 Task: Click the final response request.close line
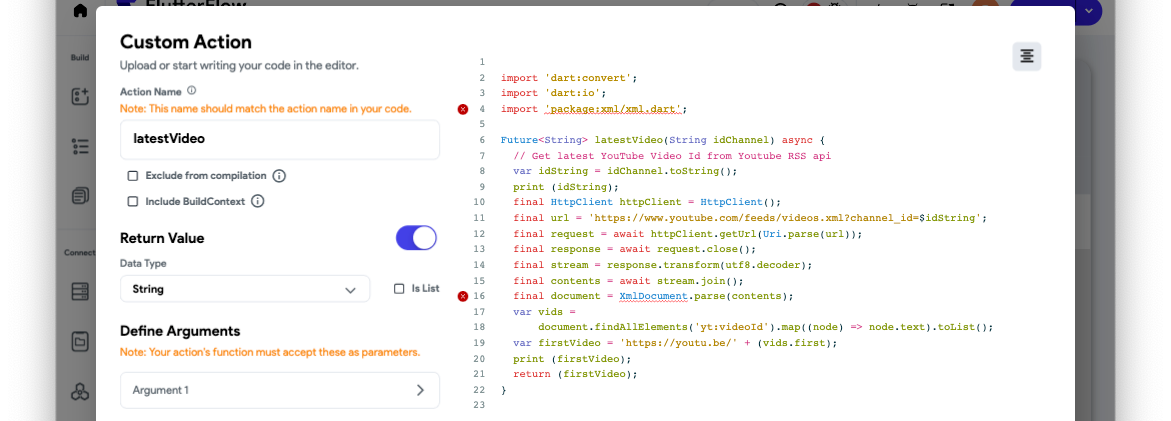point(635,249)
